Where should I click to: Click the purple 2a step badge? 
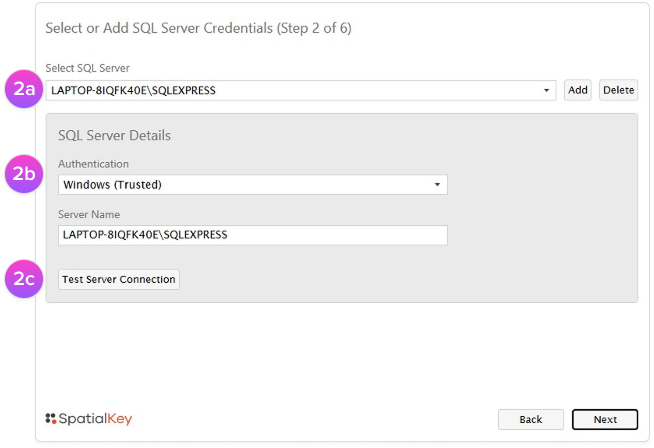coord(24,90)
